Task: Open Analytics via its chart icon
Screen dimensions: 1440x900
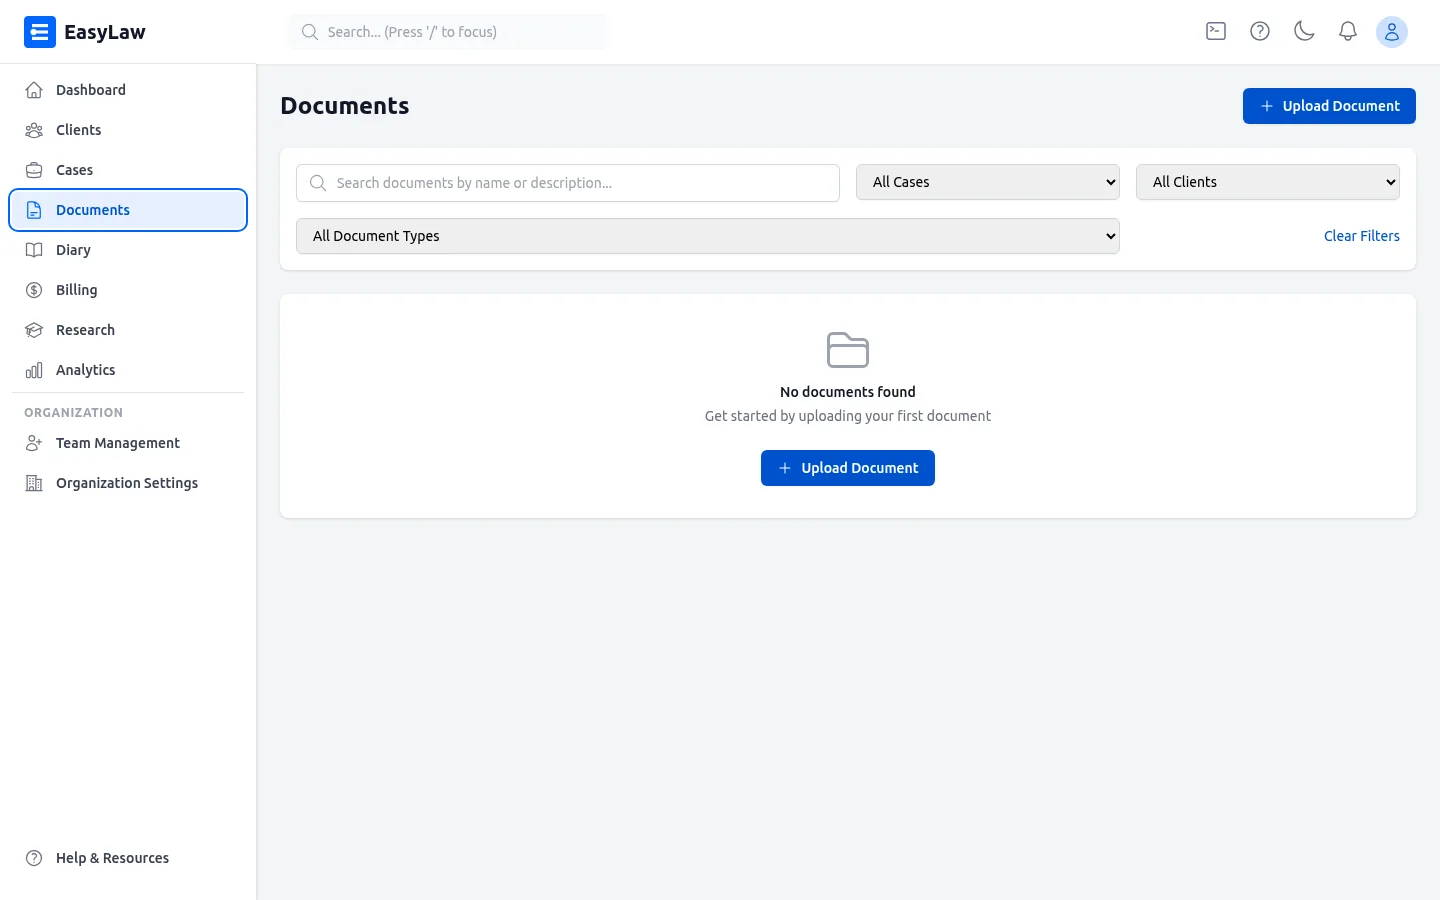Action: (x=34, y=370)
